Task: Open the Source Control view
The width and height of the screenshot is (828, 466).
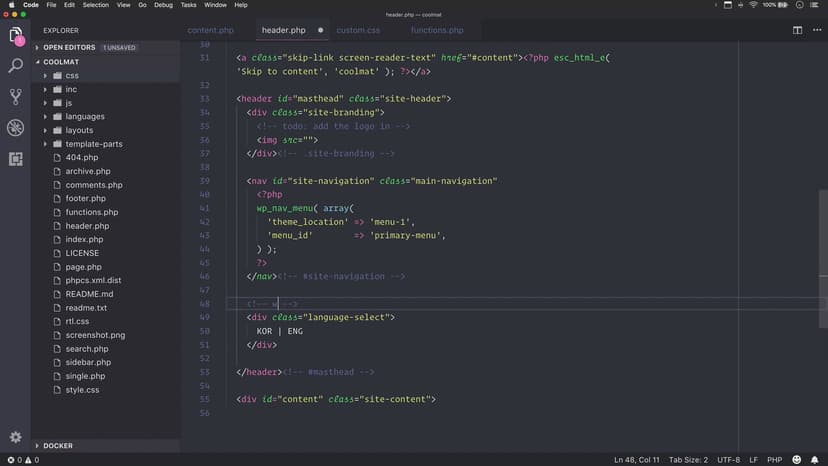Action: 16,97
